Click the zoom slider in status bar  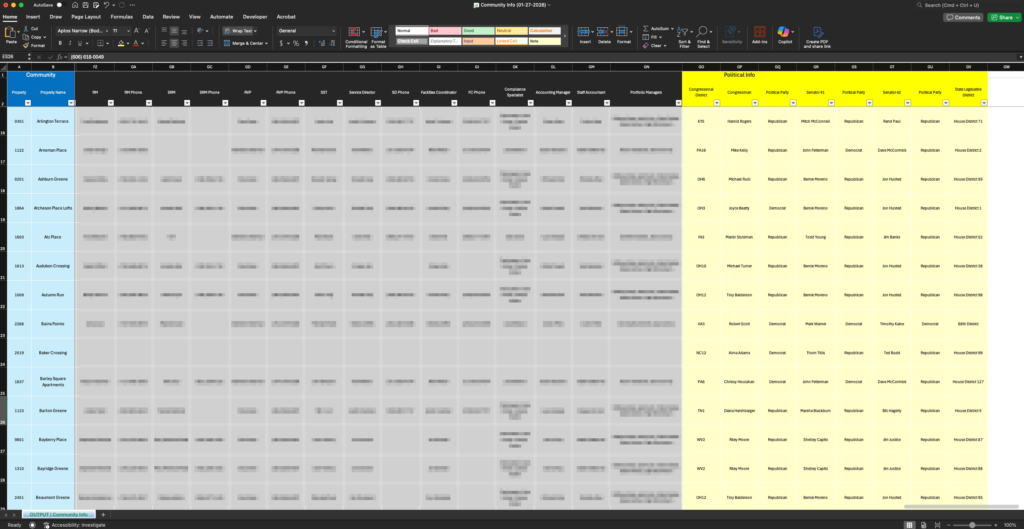(972, 524)
